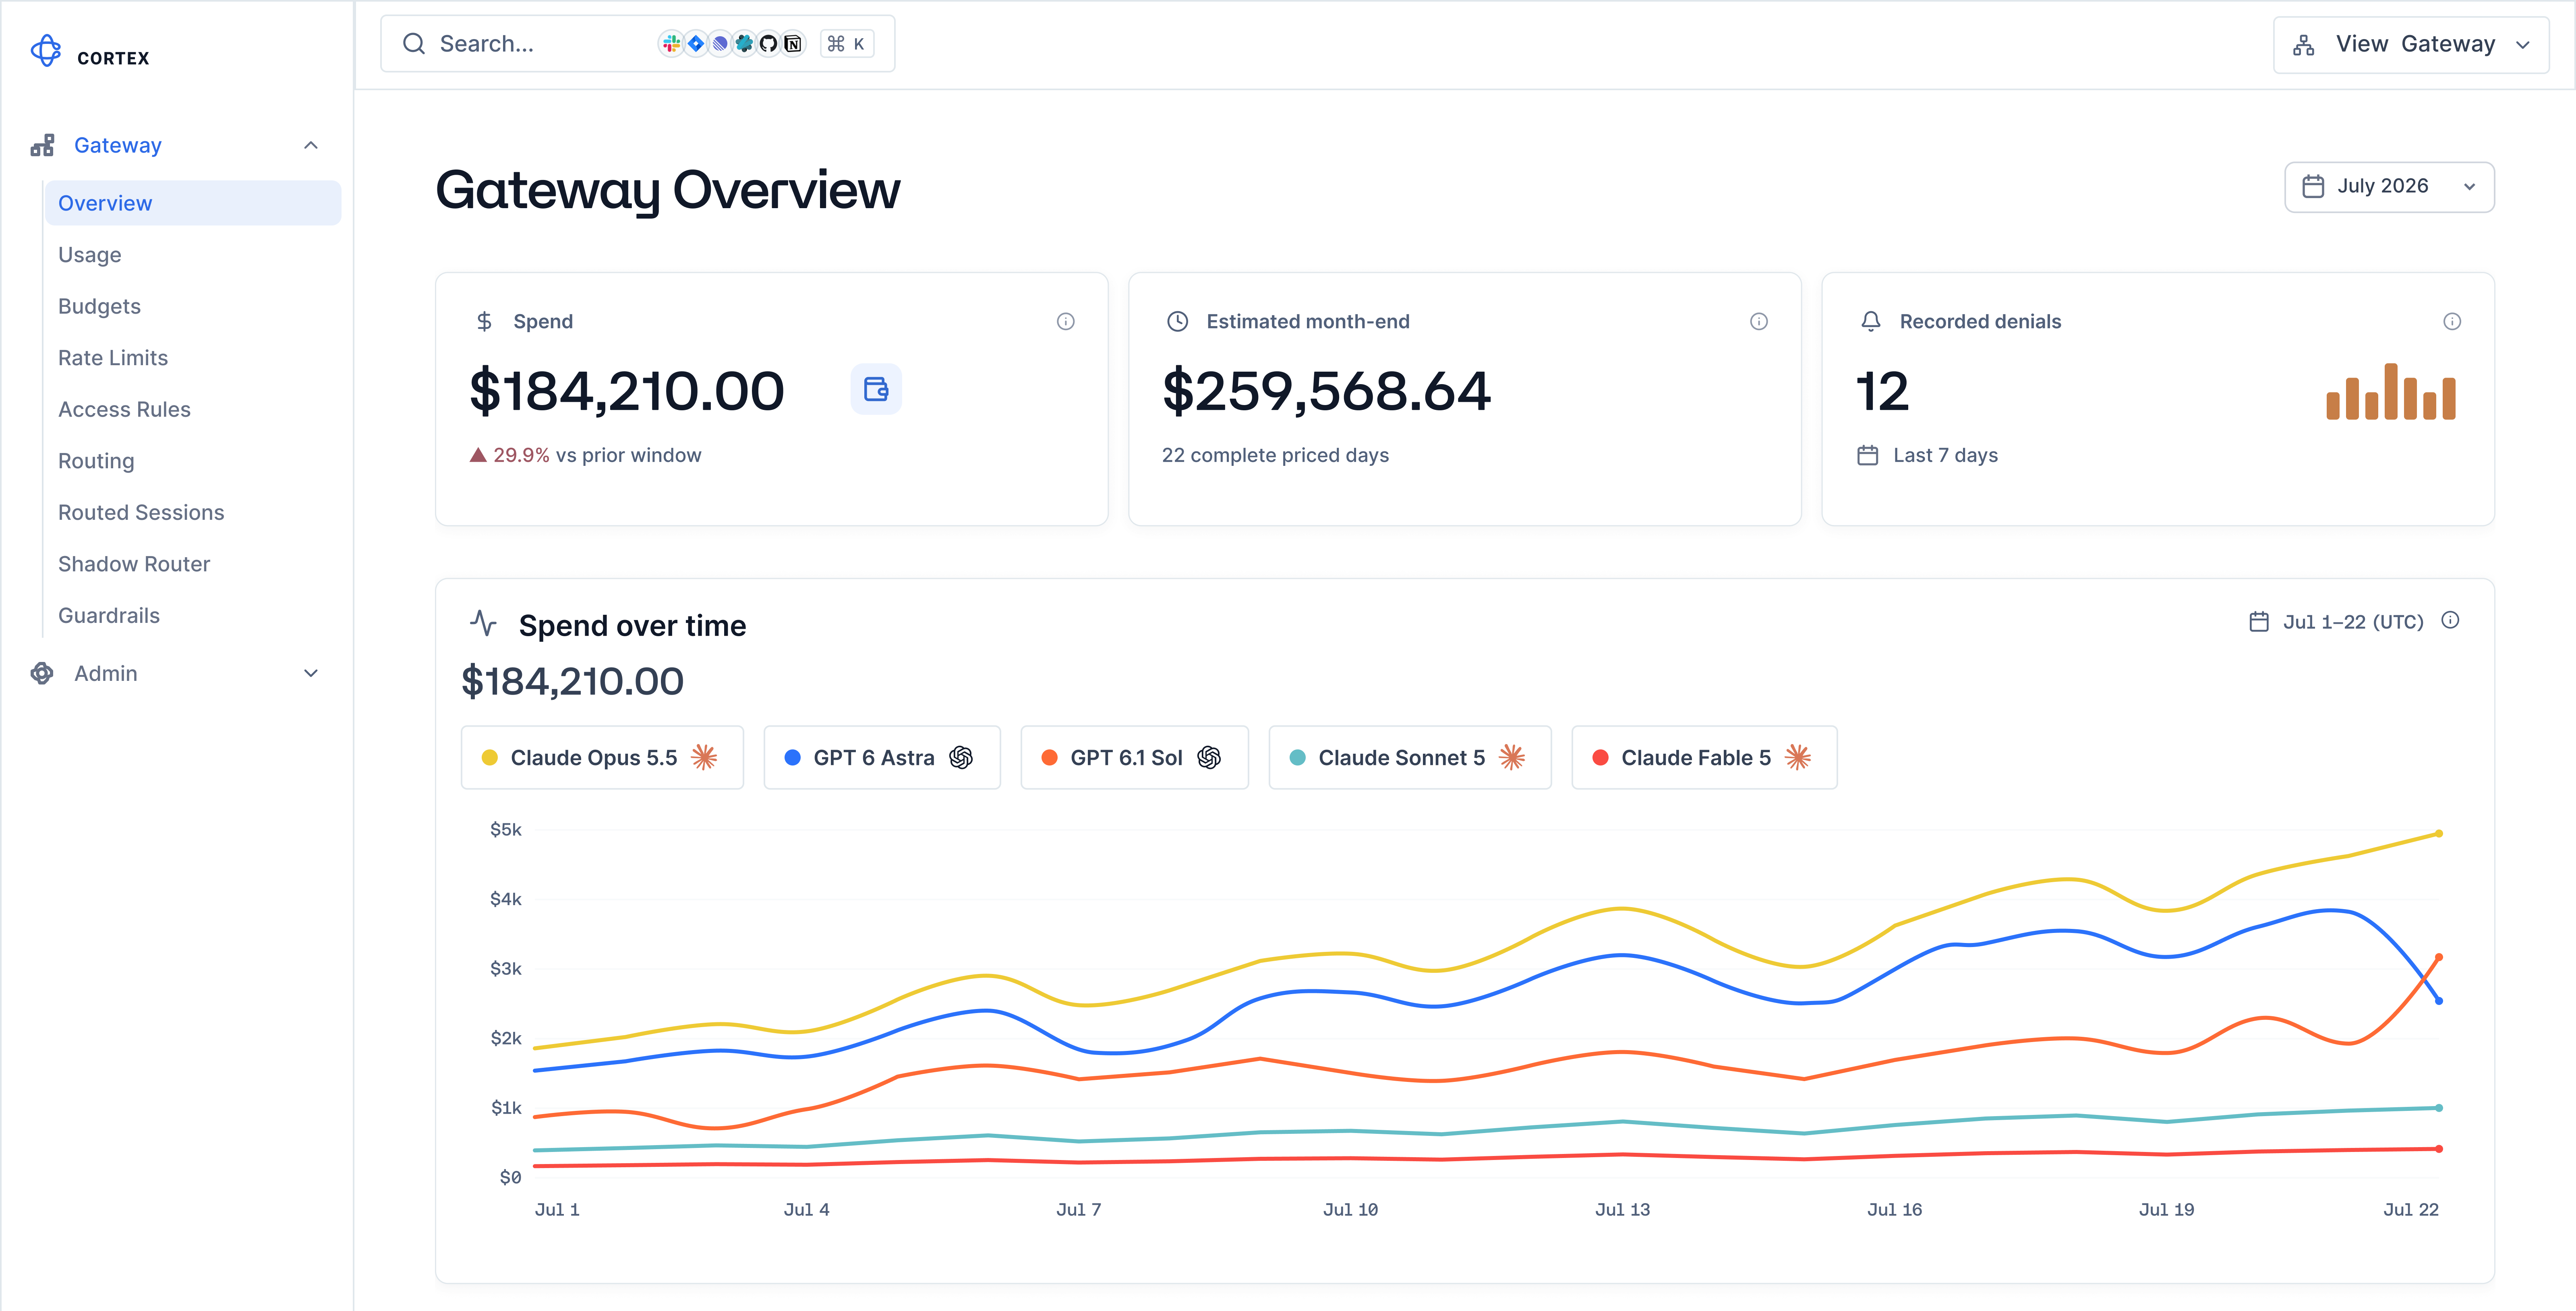Toggle the Claude Fable 5 series legend

pyautogui.click(x=1704, y=758)
